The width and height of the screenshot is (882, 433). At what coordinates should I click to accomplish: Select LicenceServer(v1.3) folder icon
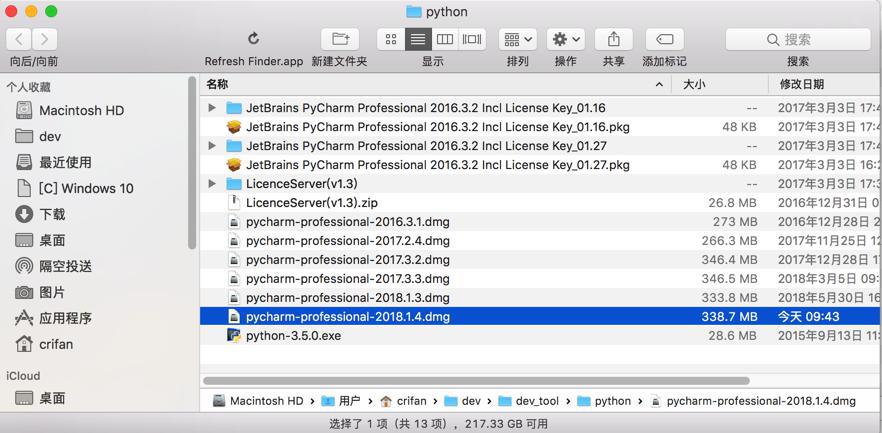[234, 183]
